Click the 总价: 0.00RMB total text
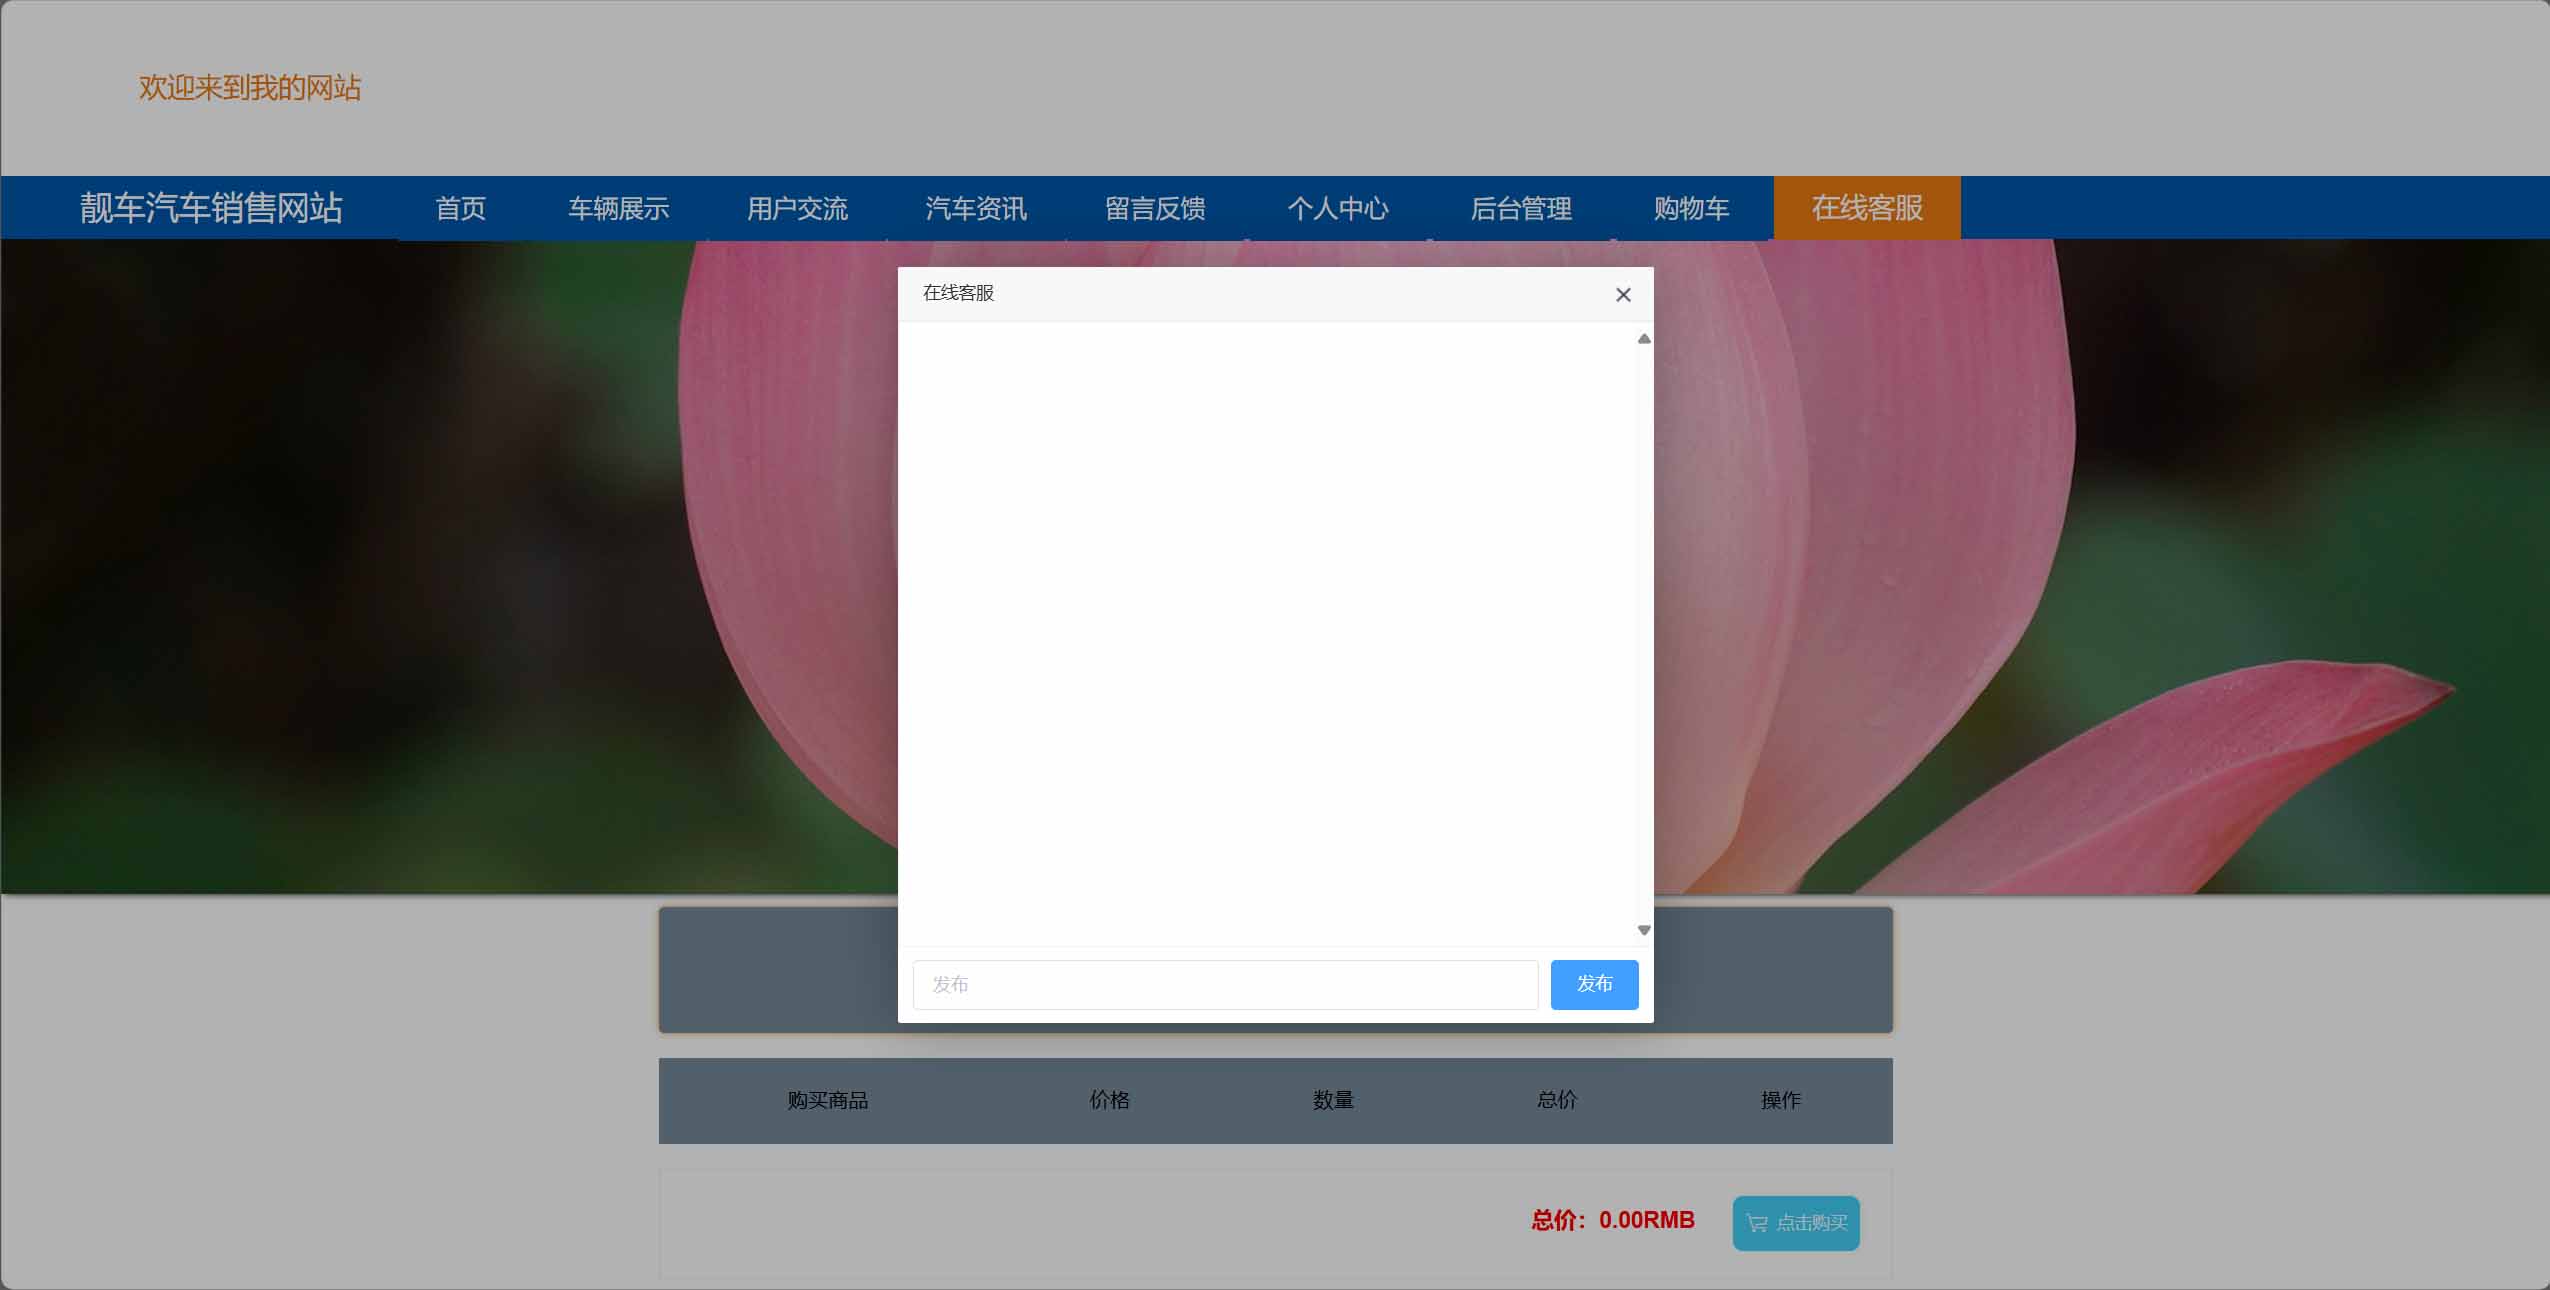 point(1613,1220)
